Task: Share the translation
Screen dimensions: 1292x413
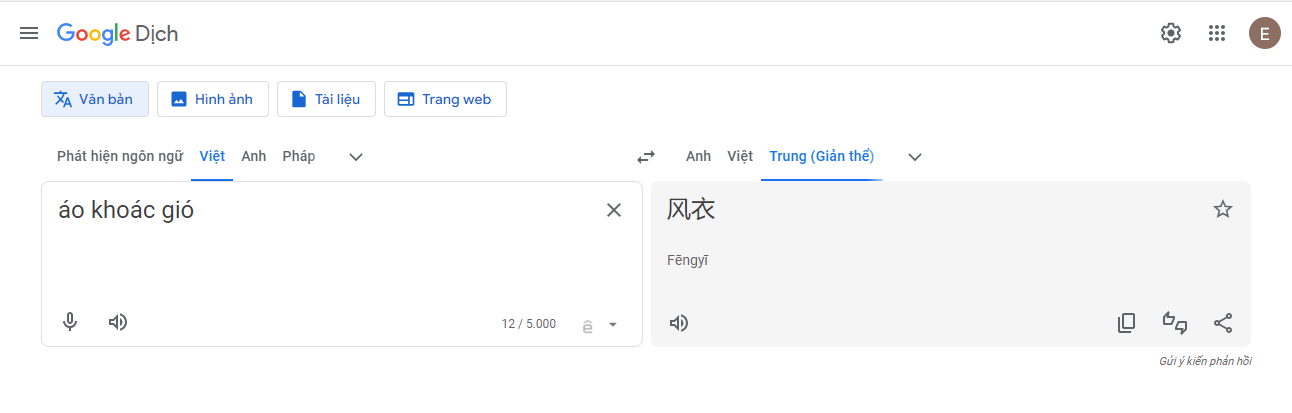Action: [1223, 323]
